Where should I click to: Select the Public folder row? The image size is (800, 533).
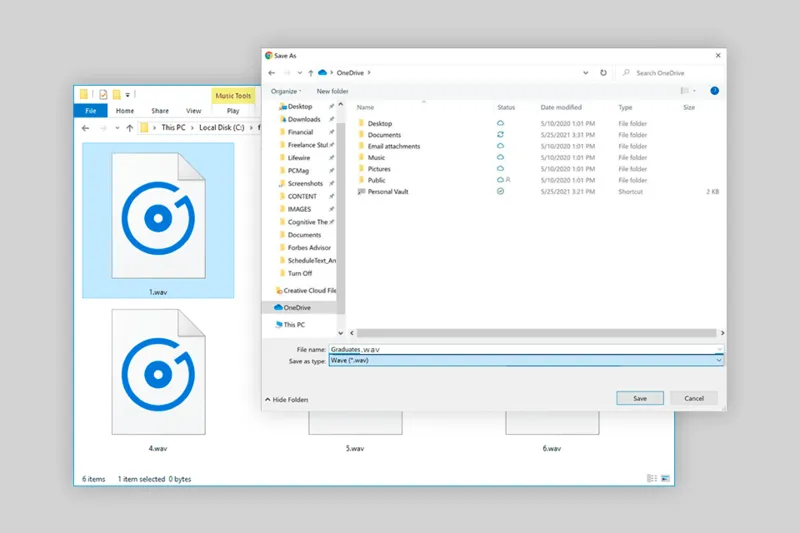[376, 180]
